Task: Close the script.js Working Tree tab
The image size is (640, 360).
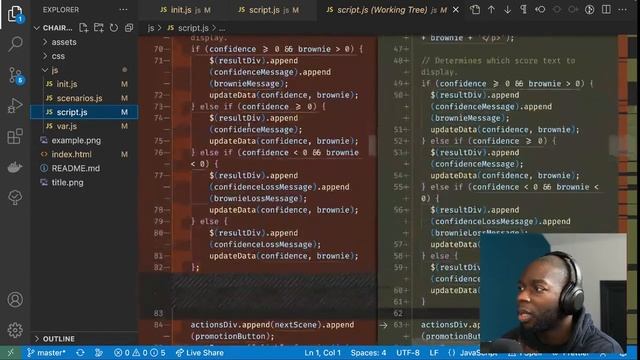Action: [456, 10]
